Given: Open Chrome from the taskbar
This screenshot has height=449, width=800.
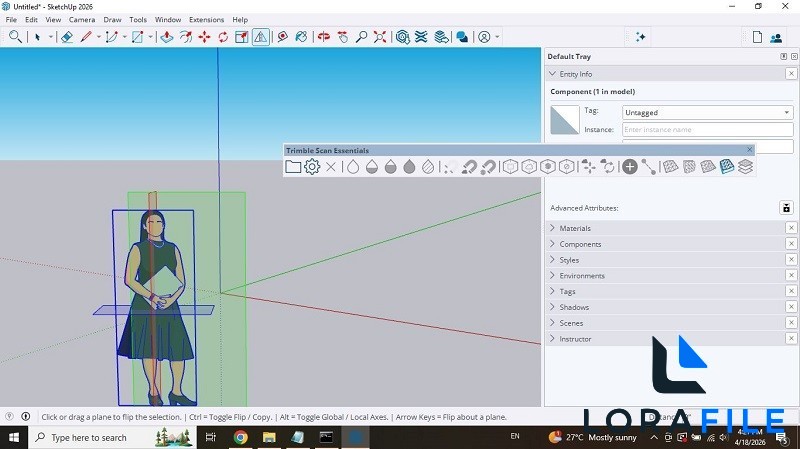Looking at the screenshot, I should [x=240, y=437].
